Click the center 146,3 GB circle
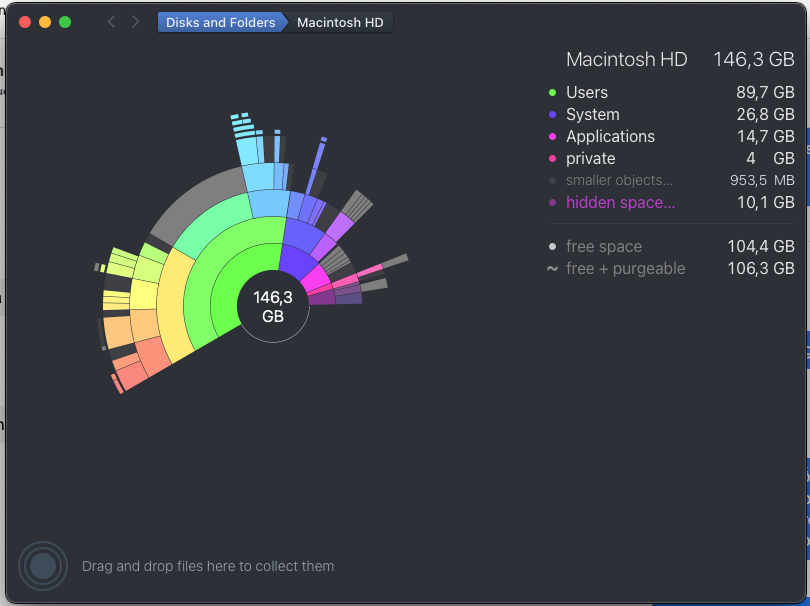 273,306
